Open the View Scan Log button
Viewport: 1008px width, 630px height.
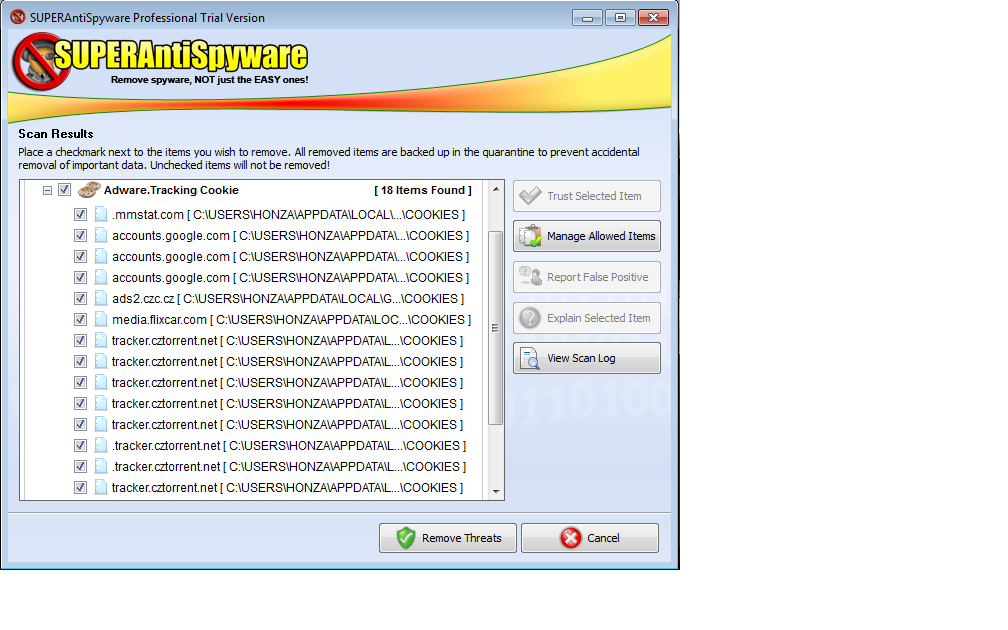[586, 358]
